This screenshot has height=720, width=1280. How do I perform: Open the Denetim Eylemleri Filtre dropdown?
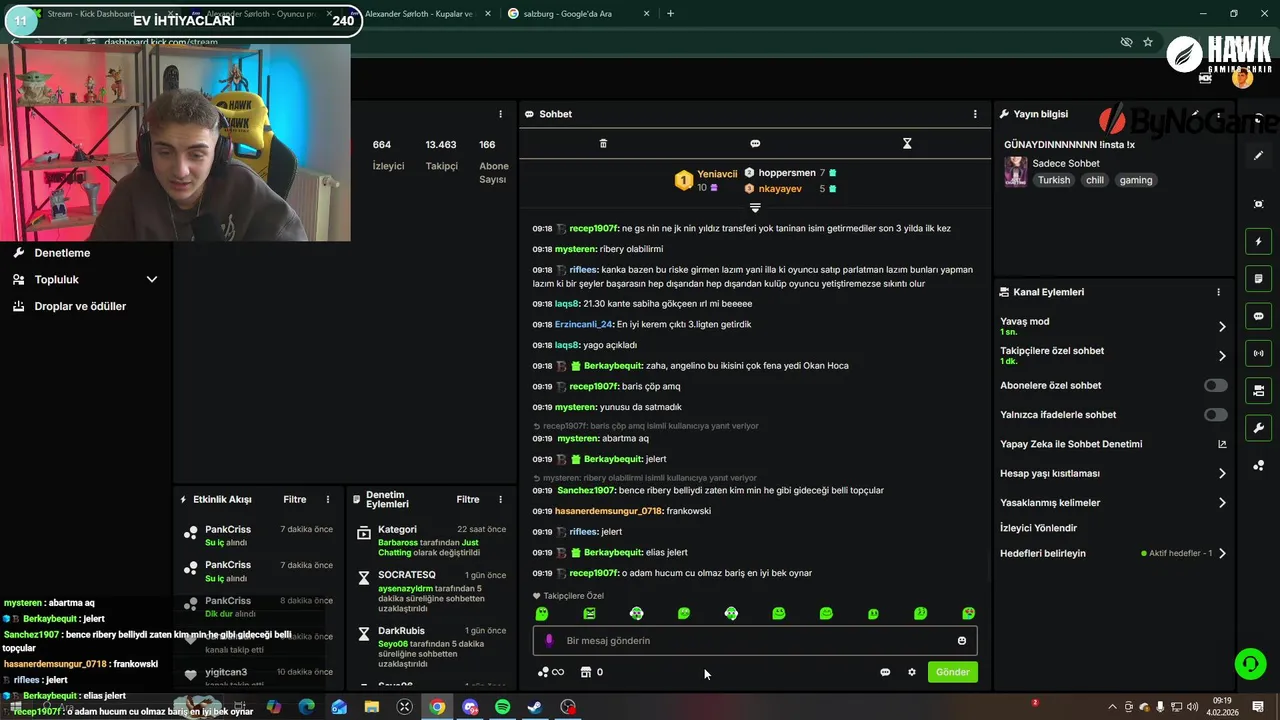click(x=468, y=499)
